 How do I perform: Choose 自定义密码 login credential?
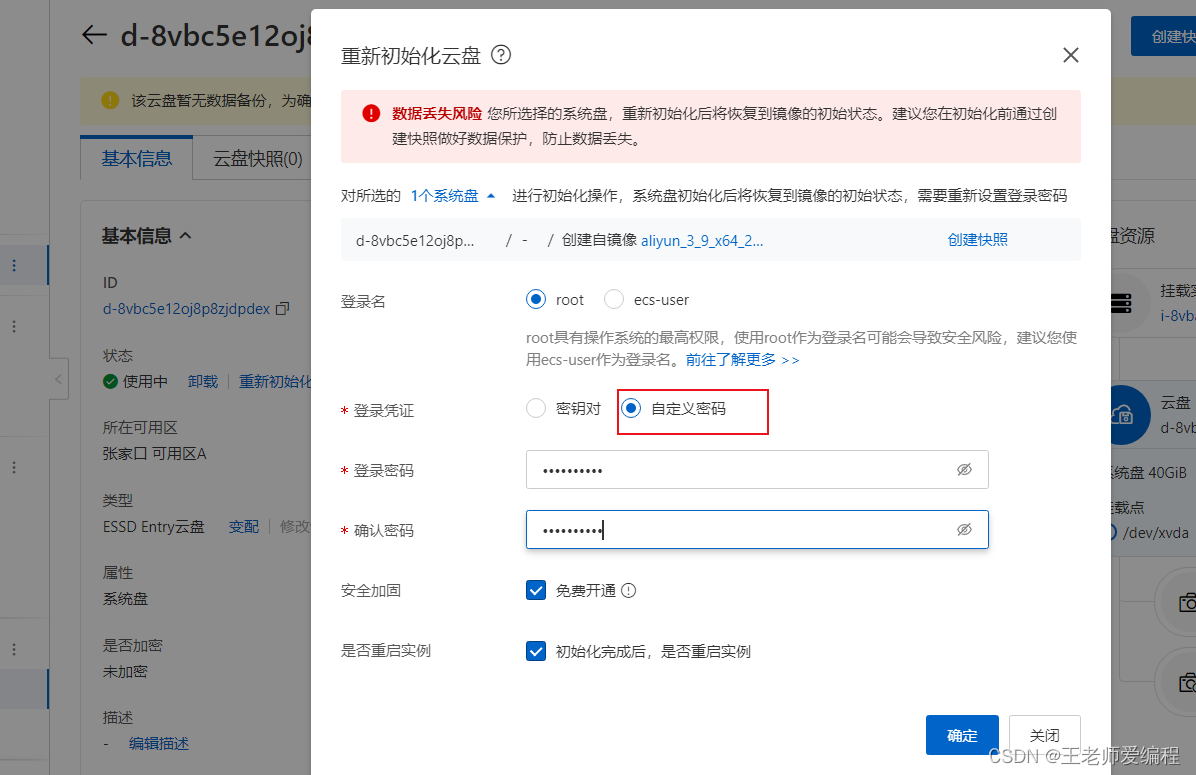click(631, 409)
